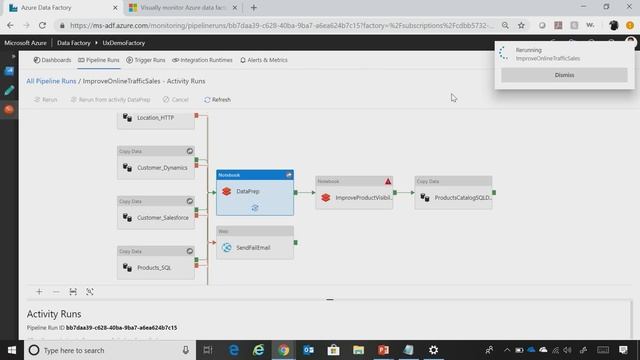The image size is (640, 360).
Task: Click error triangle on ImproveProductVisibility node
Action: (x=388, y=181)
